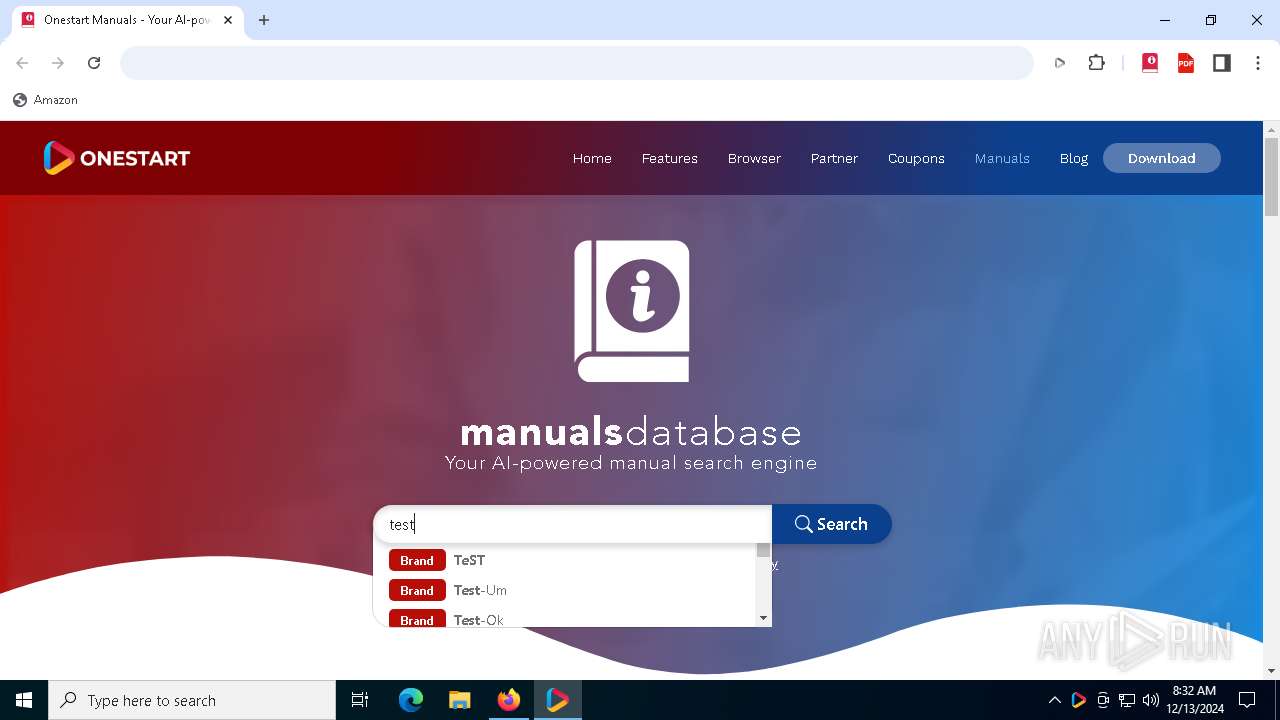Show hidden system tray icons
The height and width of the screenshot is (720, 1280).
pyautogui.click(x=1054, y=700)
